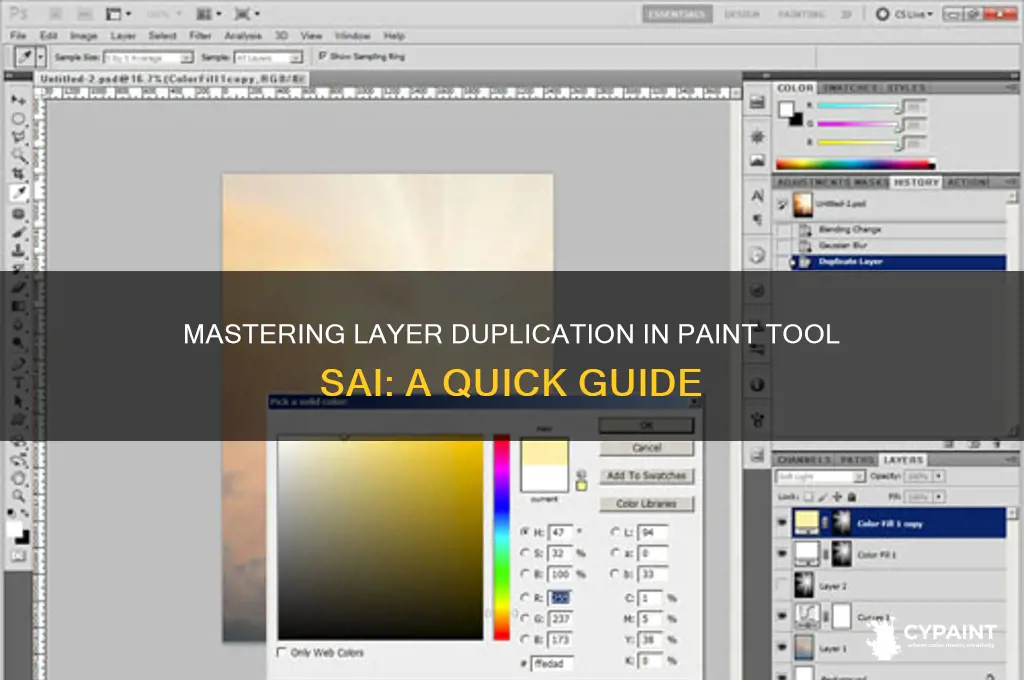Select the Crop tool
The height and width of the screenshot is (680, 1024).
click(x=18, y=174)
